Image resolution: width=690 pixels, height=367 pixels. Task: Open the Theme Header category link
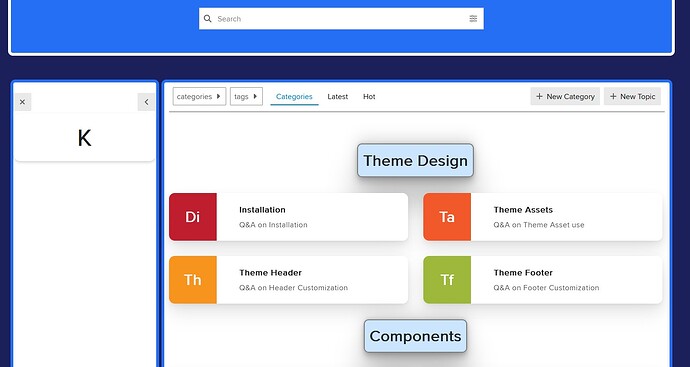click(x=270, y=273)
